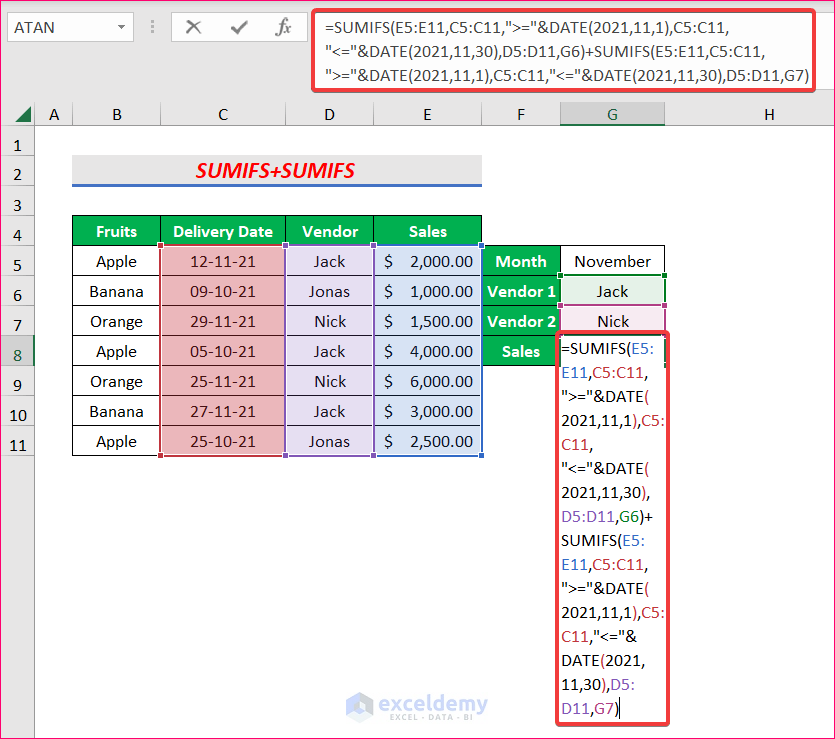This screenshot has width=835, height=739.
Task: Click the $ 1,000.00 sales cell
Action: 428,291
